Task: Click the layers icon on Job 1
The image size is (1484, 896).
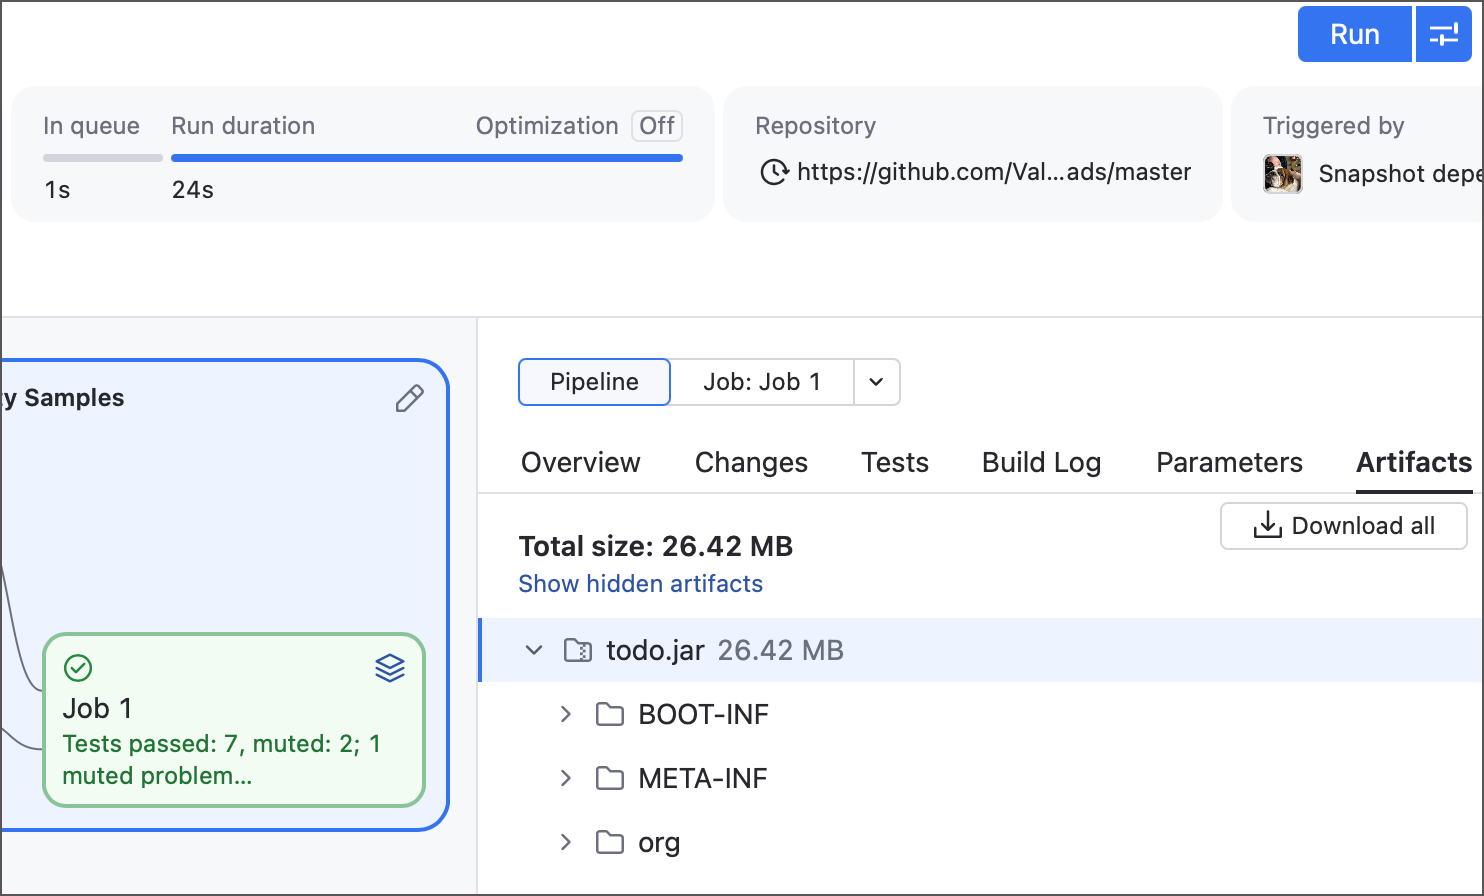Action: [x=390, y=668]
